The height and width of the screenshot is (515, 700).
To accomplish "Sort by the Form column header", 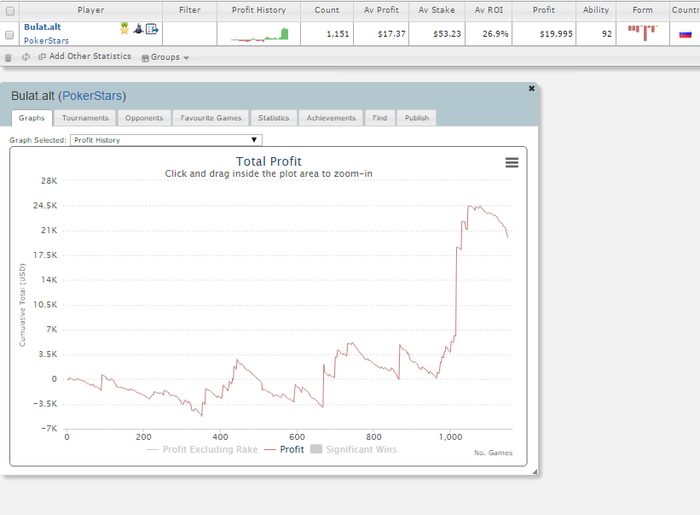I will (642, 10).
